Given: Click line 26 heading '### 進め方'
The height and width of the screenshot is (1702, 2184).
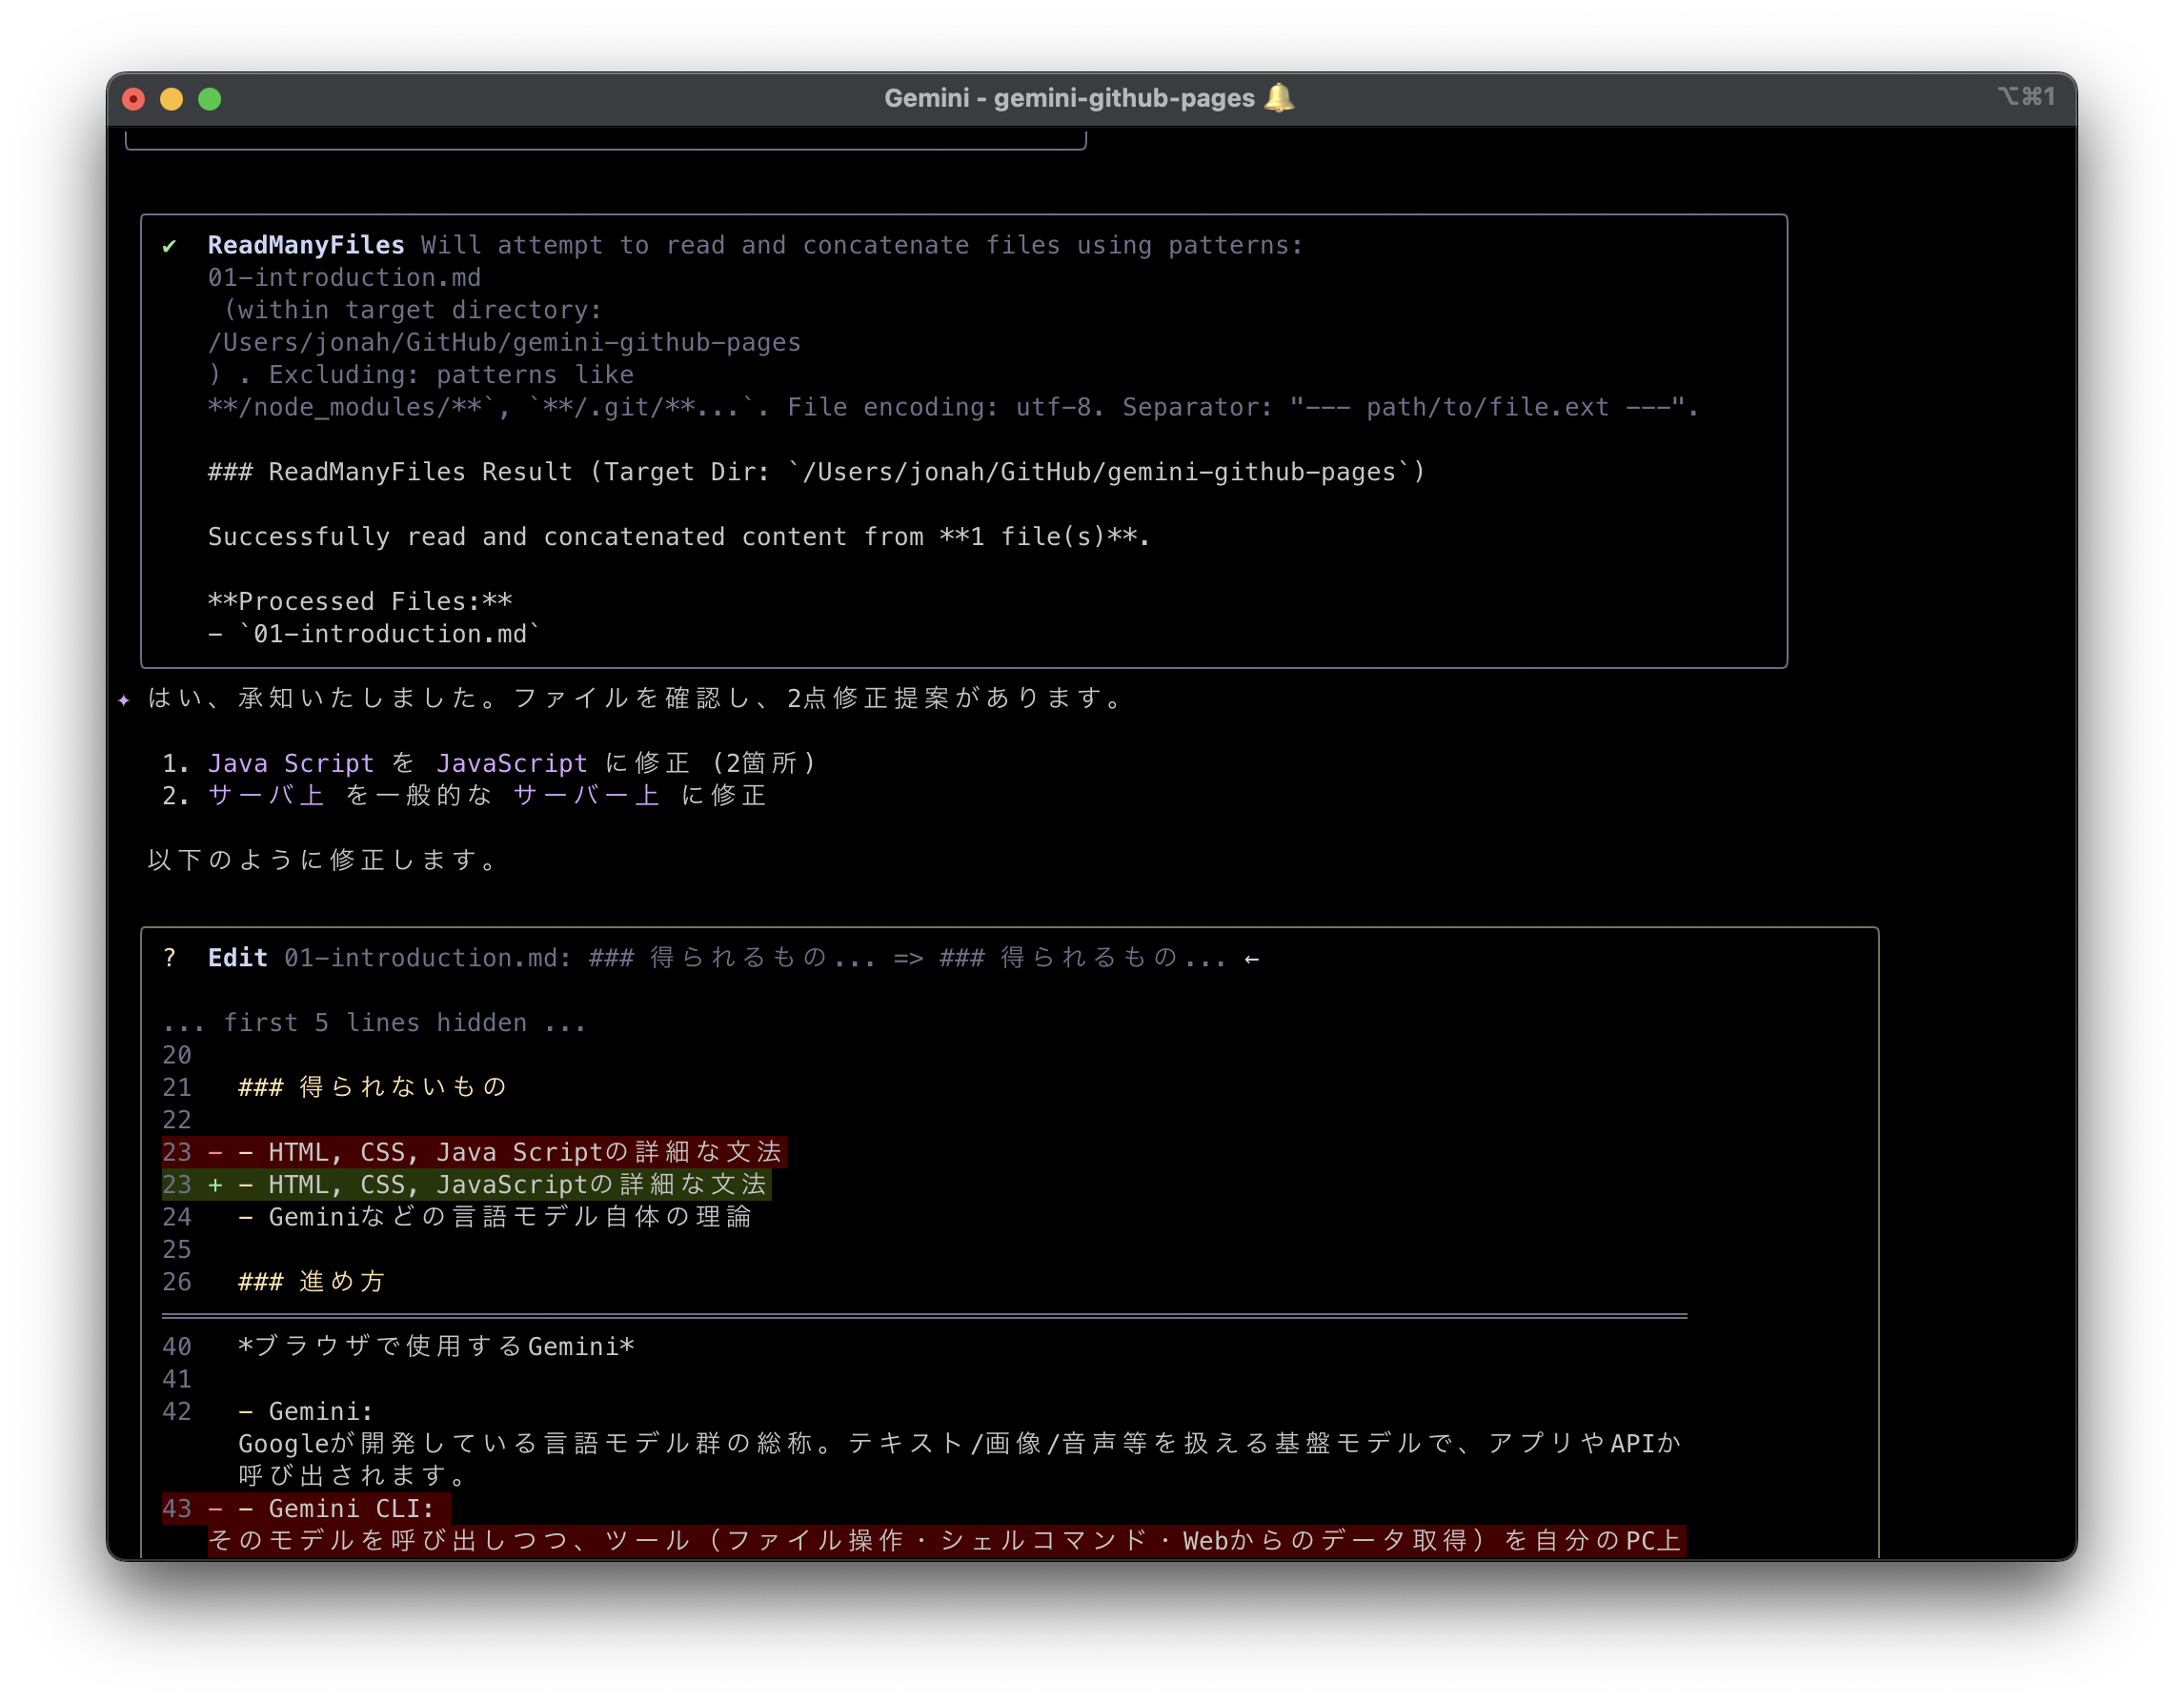Looking at the screenshot, I should pyautogui.click(x=311, y=1281).
